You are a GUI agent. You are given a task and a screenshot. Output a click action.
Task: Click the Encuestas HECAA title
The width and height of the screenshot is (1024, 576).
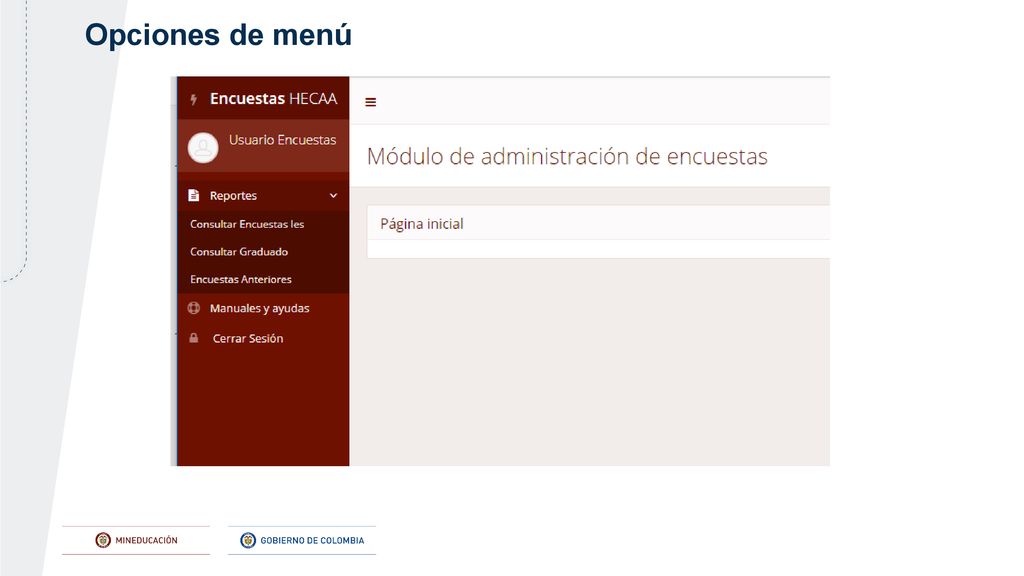click(x=274, y=99)
